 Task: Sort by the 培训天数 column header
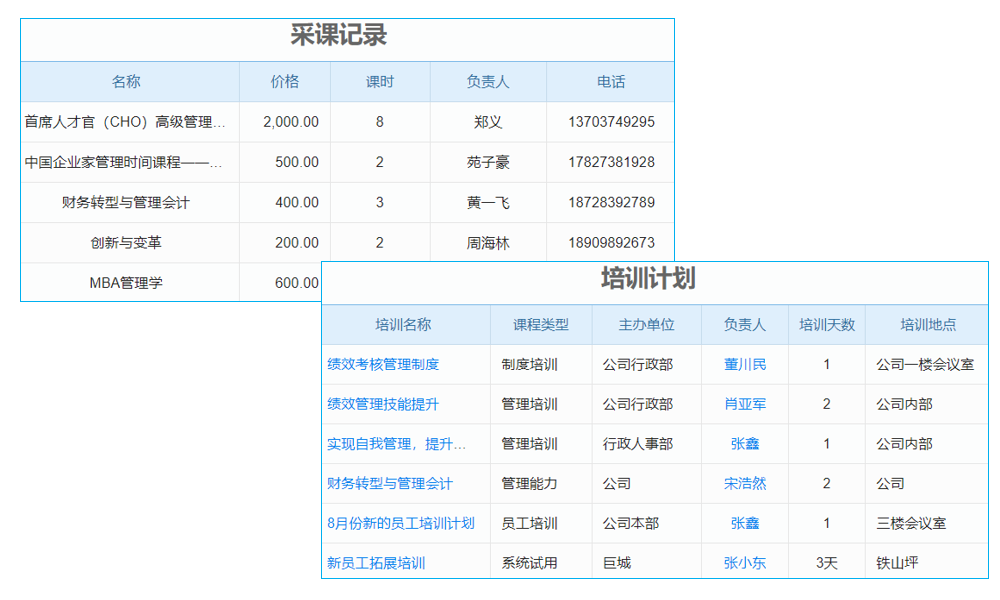tap(825, 325)
